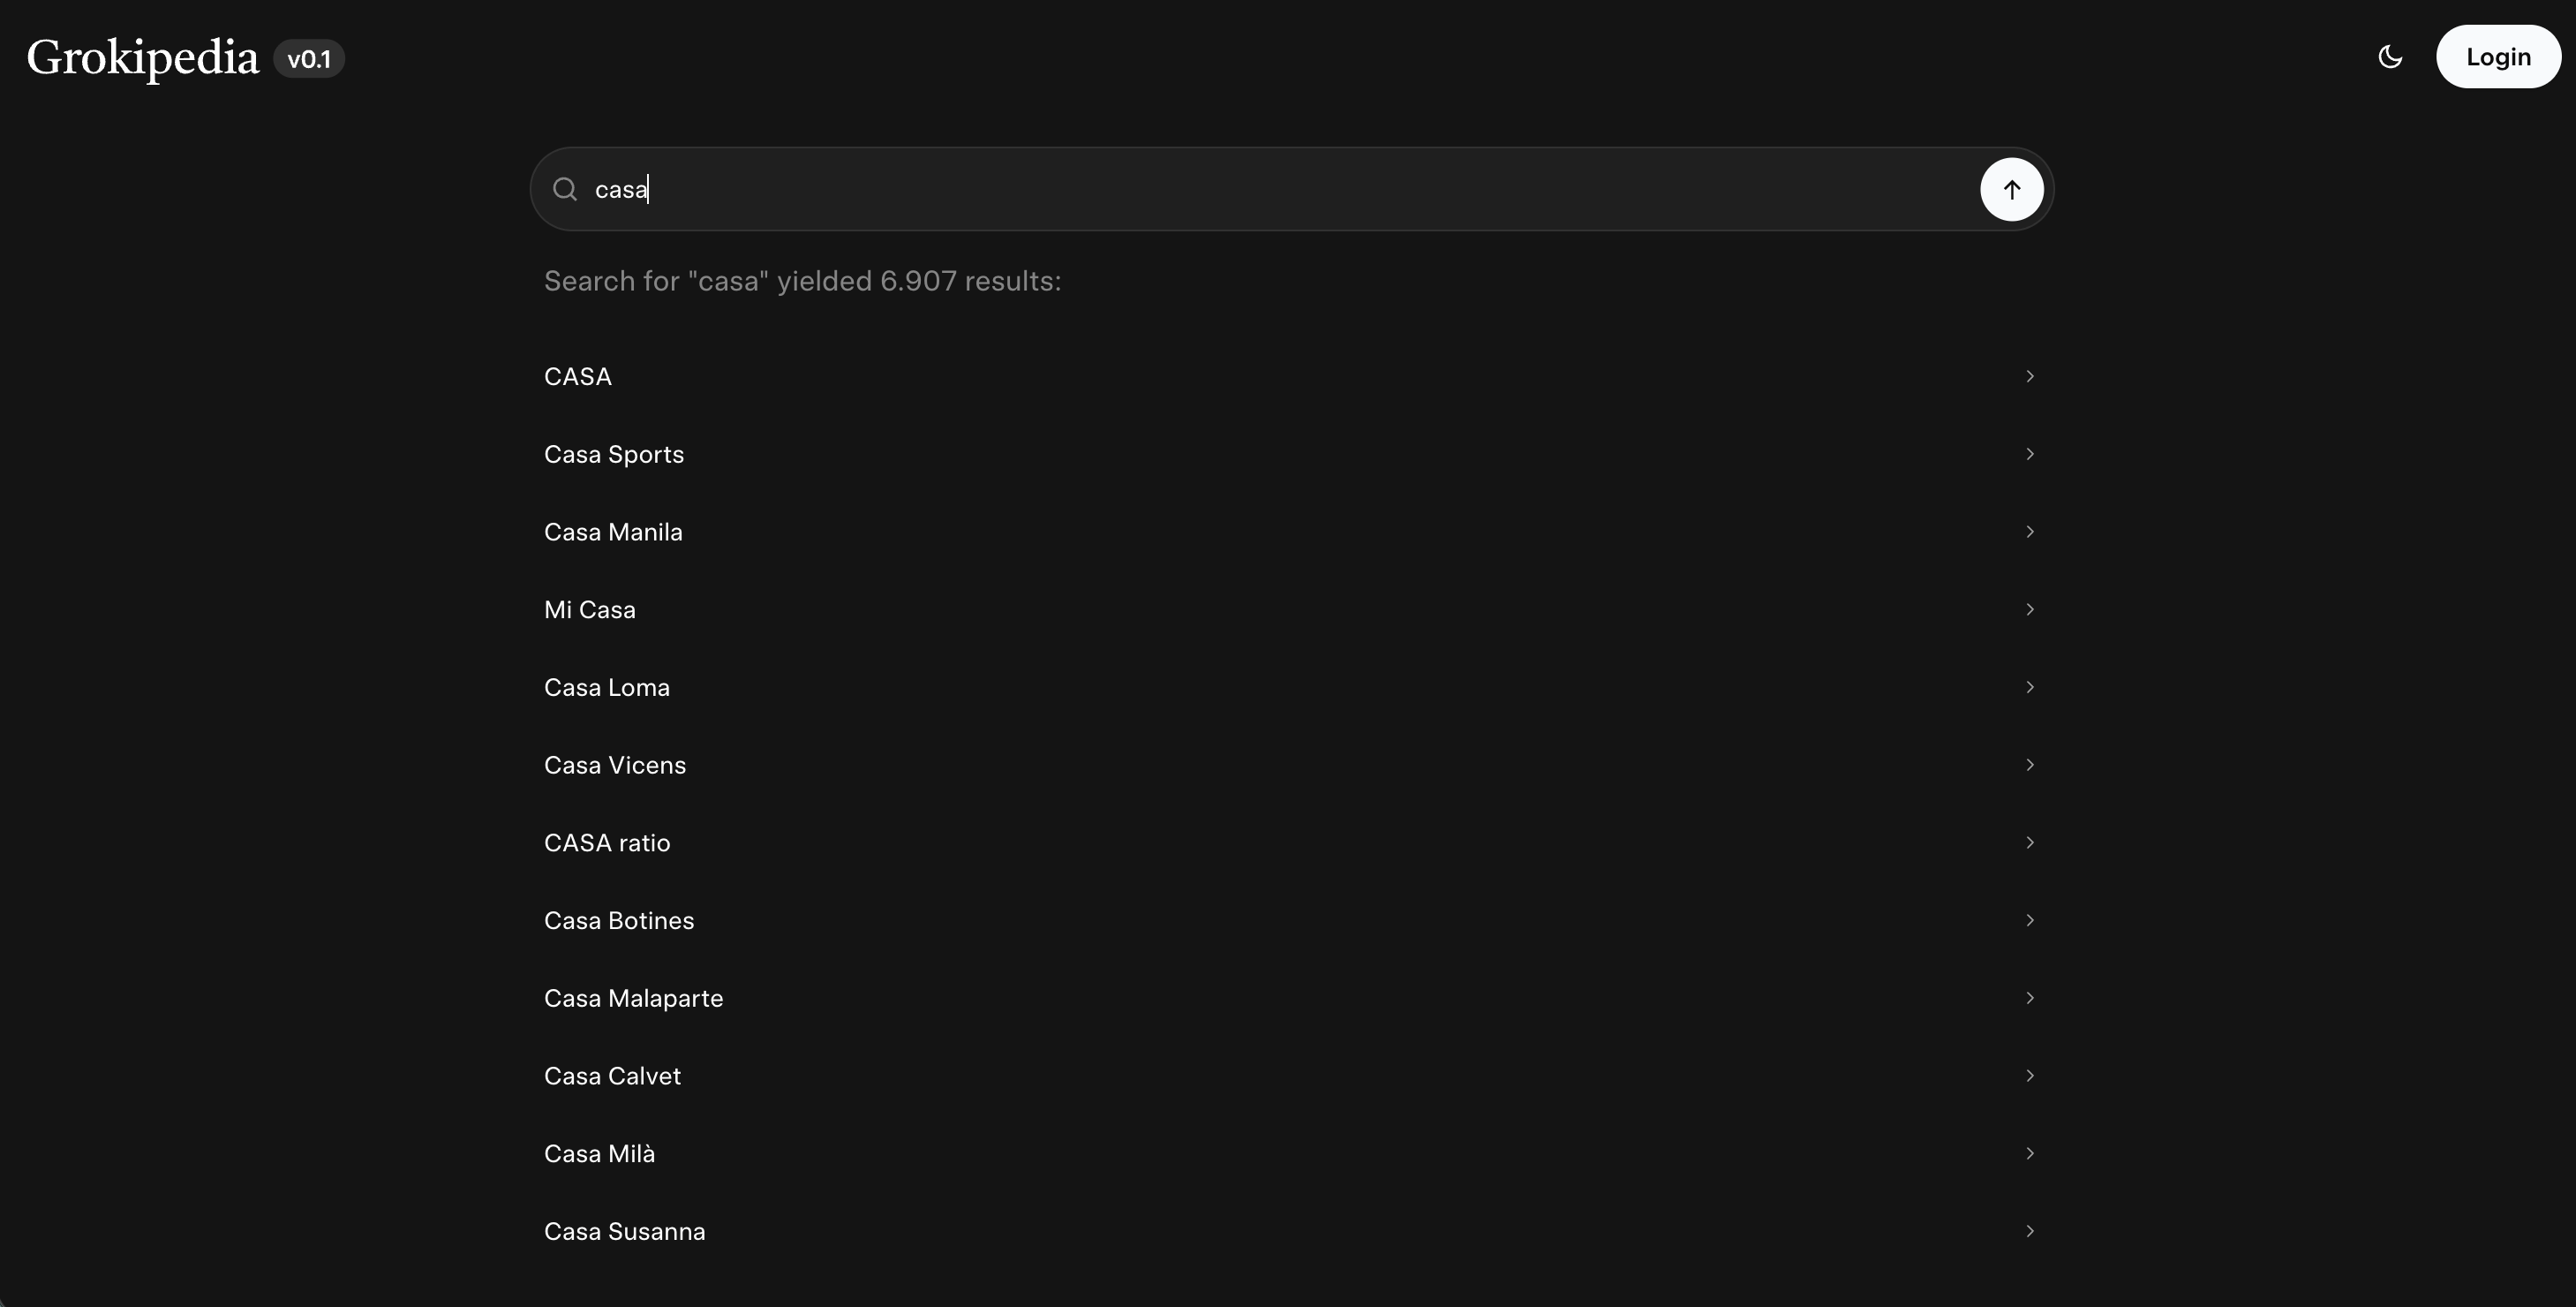Go to the Grokipedia home logo

click(x=142, y=58)
